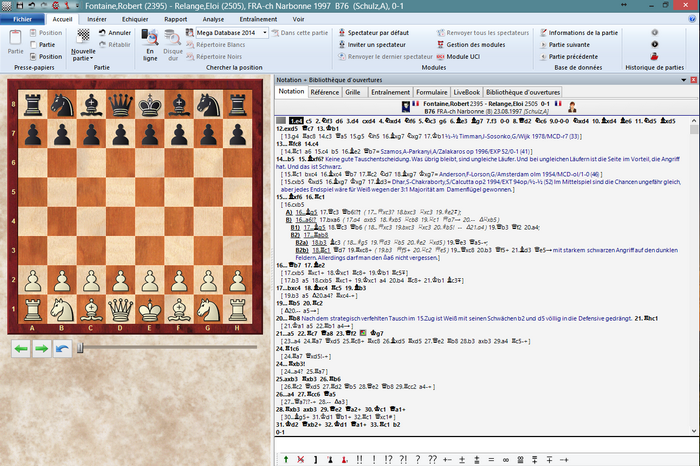Switch to the Voir ribbon tab
This screenshot has width=700, height=466.
[298, 19]
